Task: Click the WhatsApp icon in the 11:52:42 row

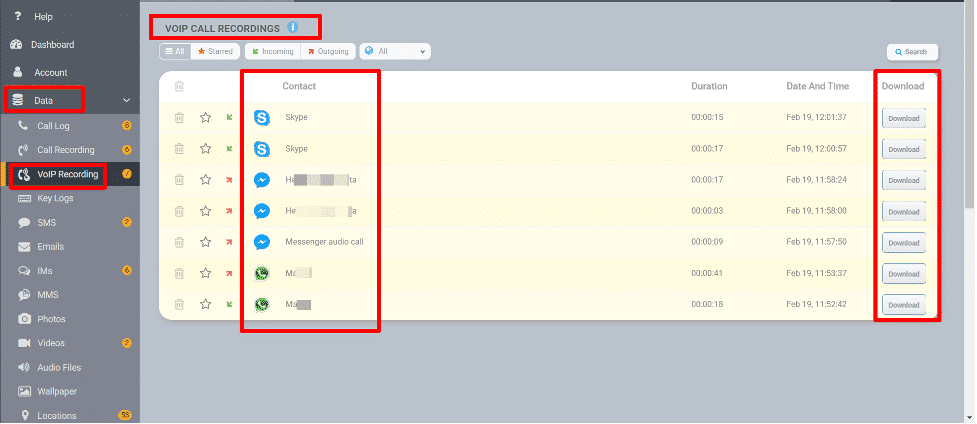Action: tap(262, 304)
